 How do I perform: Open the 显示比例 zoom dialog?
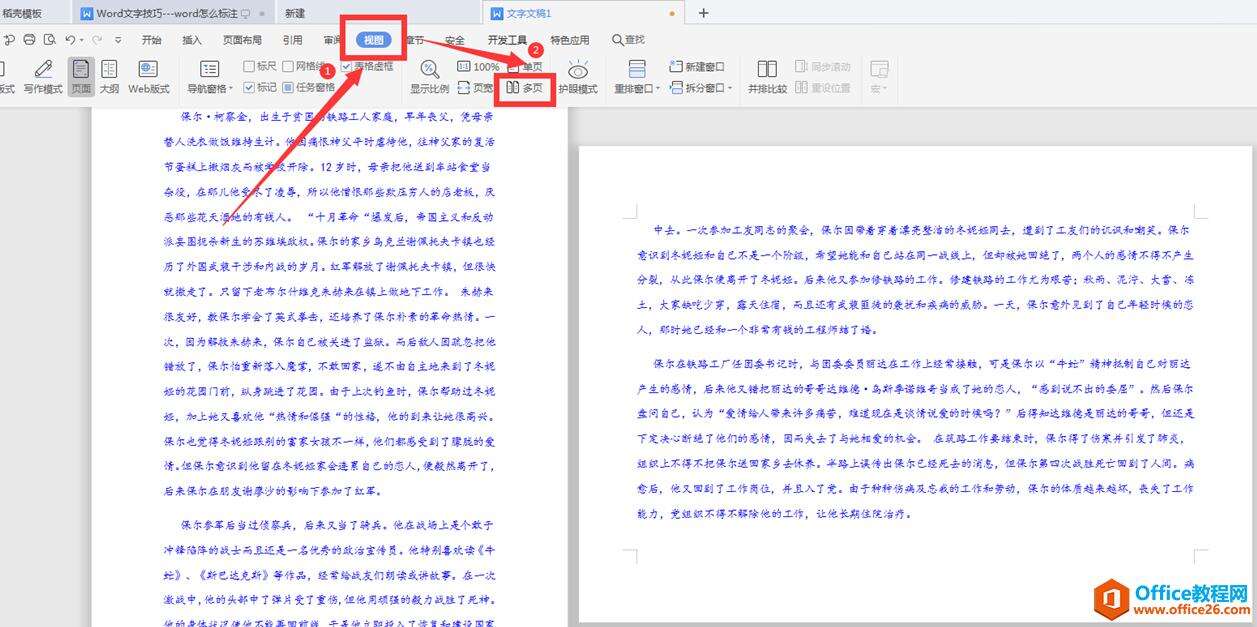429,72
